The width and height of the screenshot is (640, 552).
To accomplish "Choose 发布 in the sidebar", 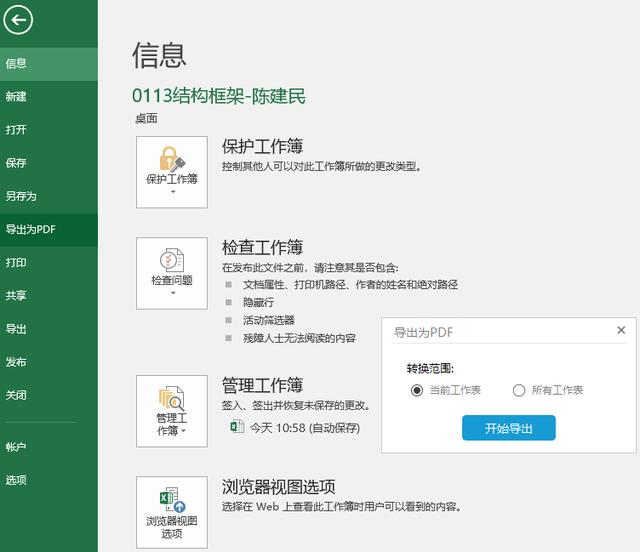I will [x=49, y=362].
